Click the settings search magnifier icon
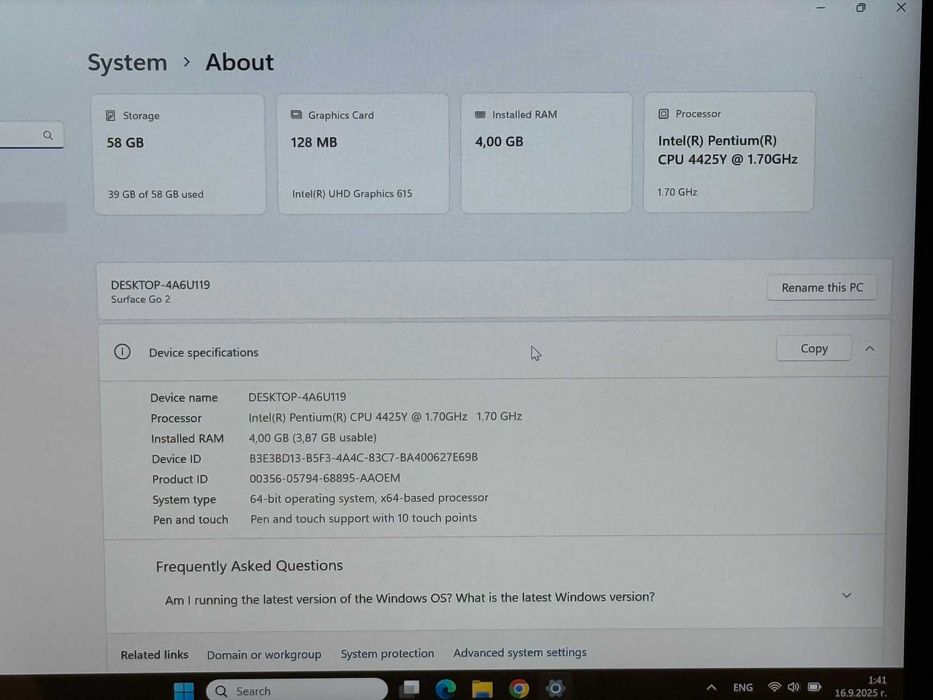The image size is (933, 700). (x=48, y=136)
